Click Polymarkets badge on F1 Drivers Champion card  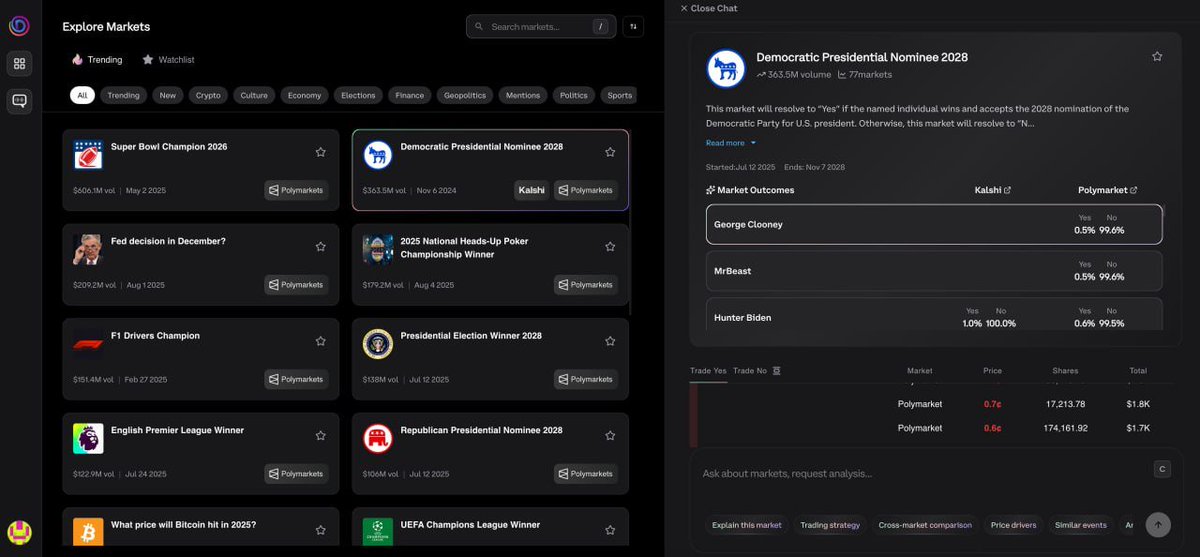coord(296,379)
